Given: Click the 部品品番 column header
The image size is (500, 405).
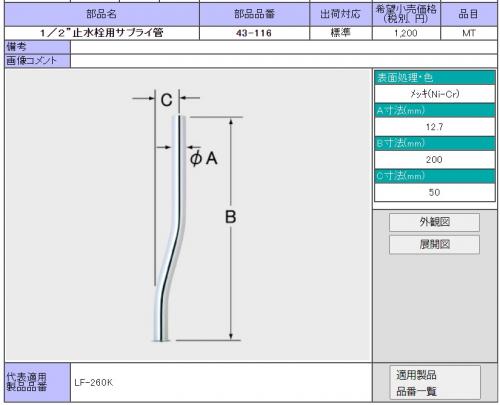Looking at the screenshot, I should coord(254,14).
